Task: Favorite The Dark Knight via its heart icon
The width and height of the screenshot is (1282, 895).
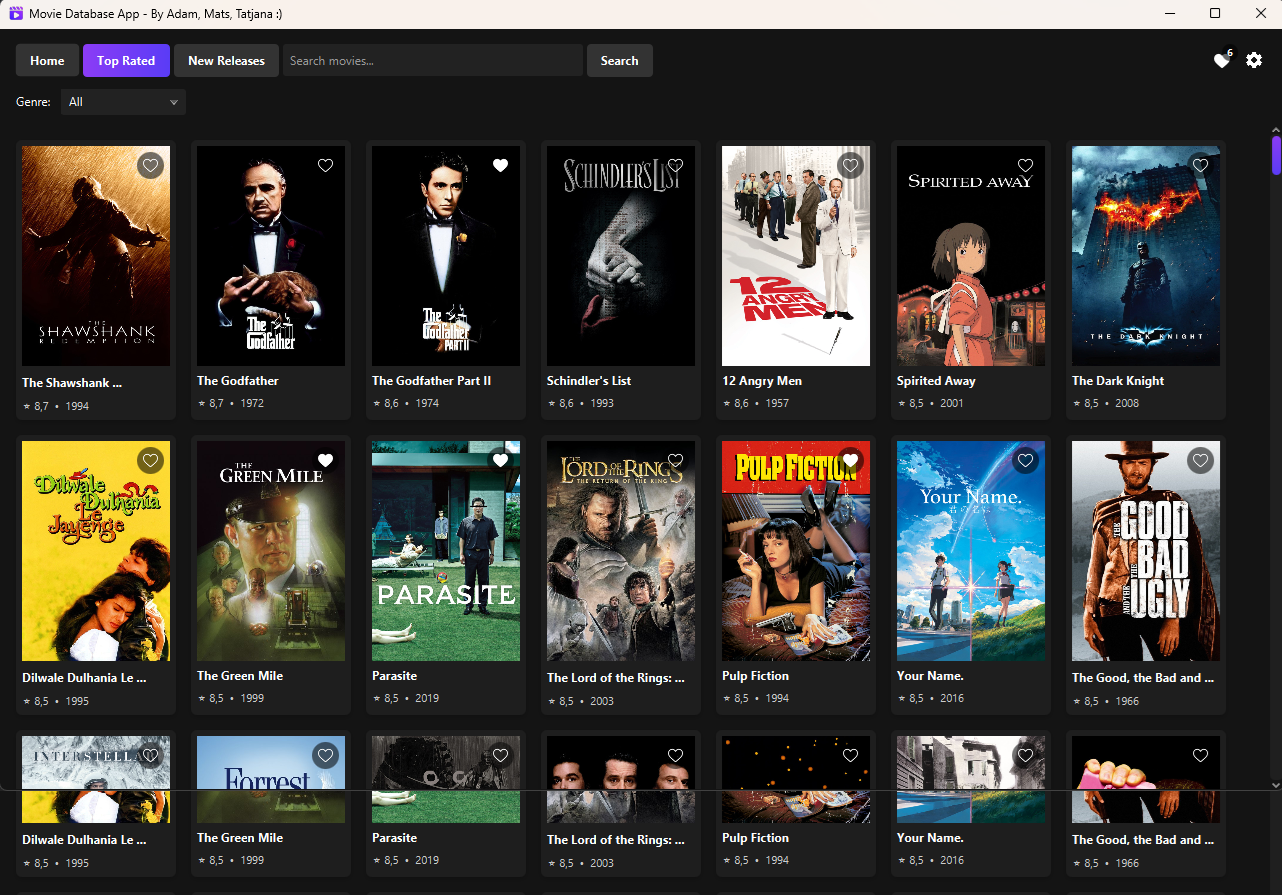Action: coord(1200,165)
